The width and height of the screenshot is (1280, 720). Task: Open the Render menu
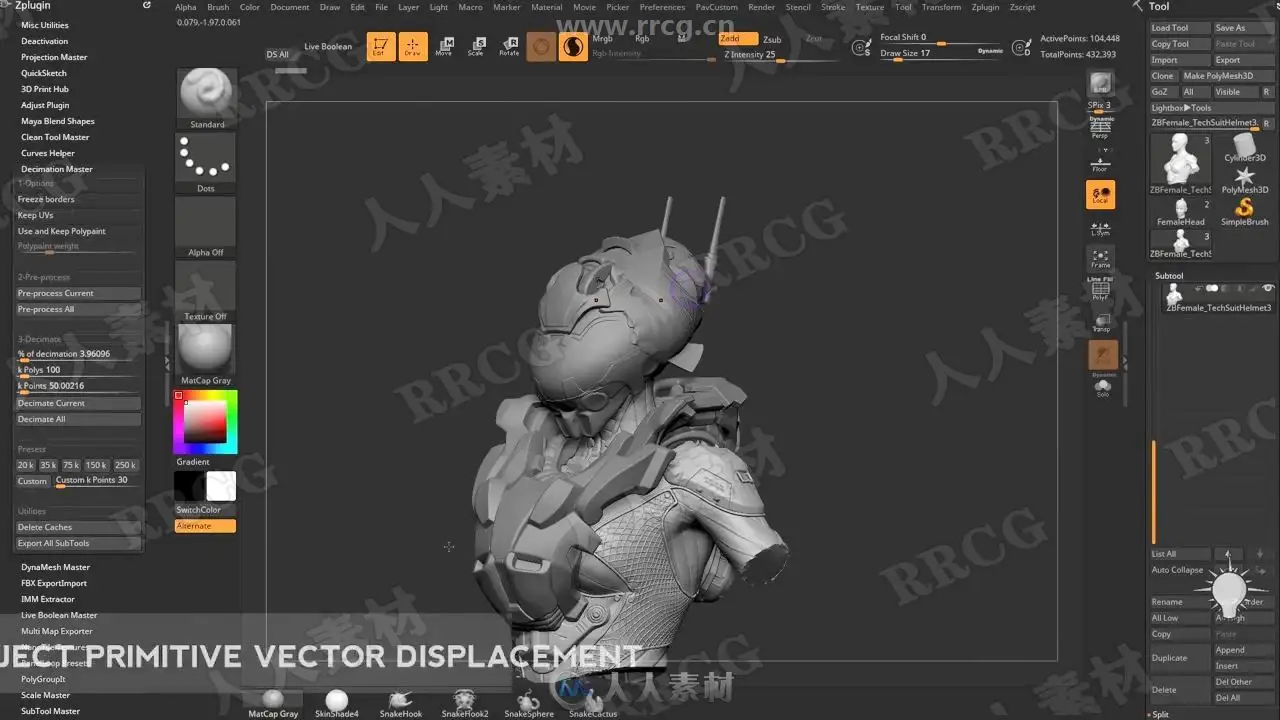coord(762,7)
